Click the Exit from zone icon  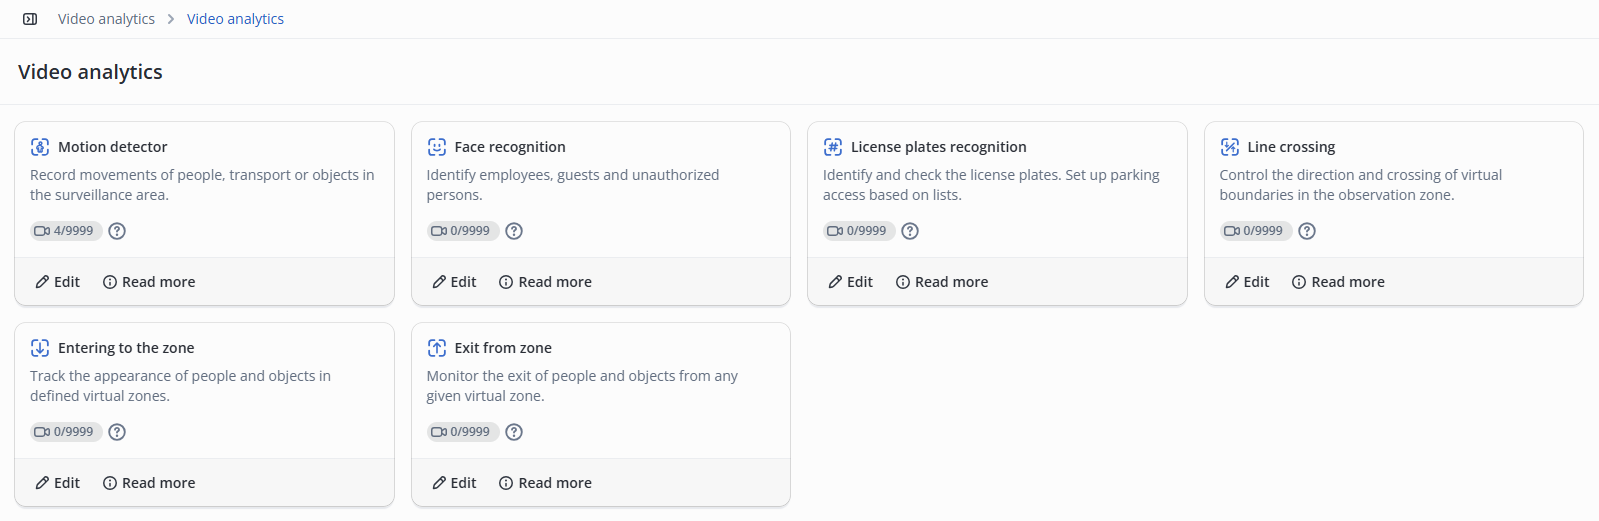coord(437,348)
